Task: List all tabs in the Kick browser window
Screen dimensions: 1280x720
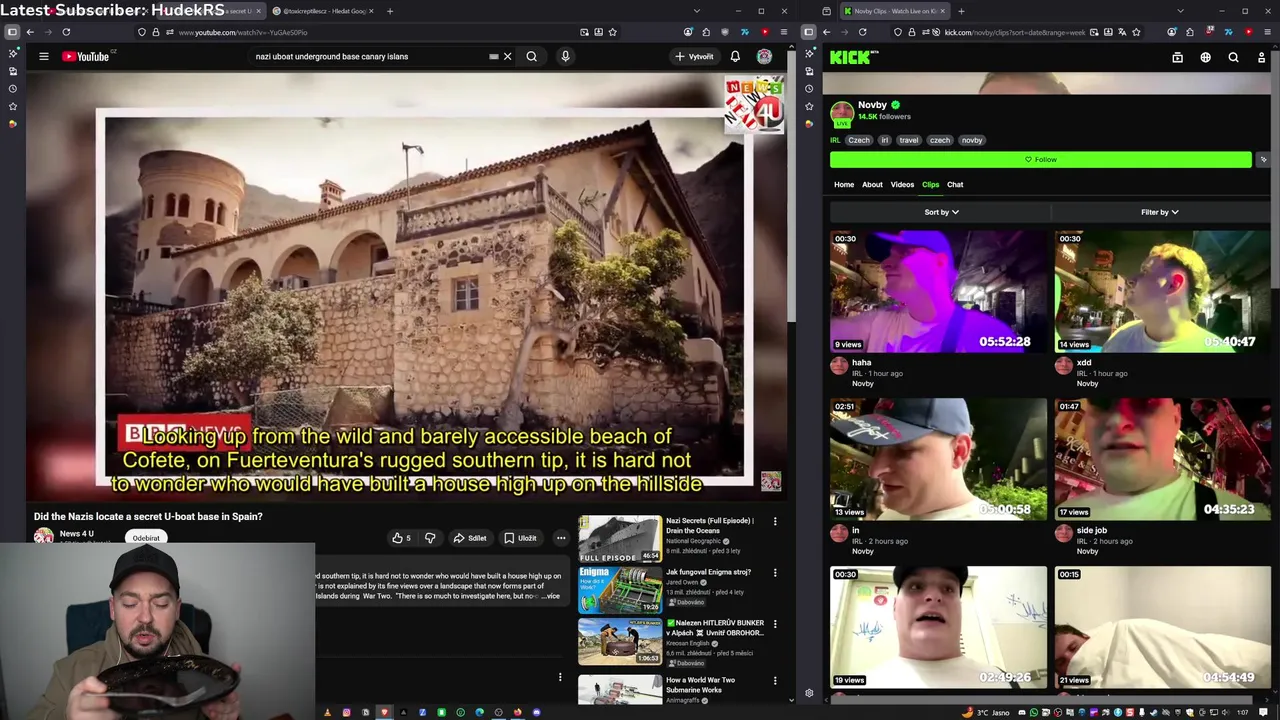Action: coord(1180,11)
